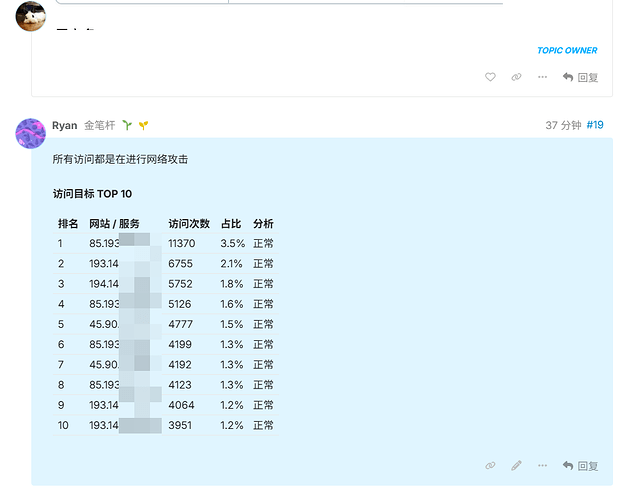Image resolution: width=642 pixels, height=500 pixels.
Task: Click the 正常 cell in the 11370 row
Action: pos(263,243)
